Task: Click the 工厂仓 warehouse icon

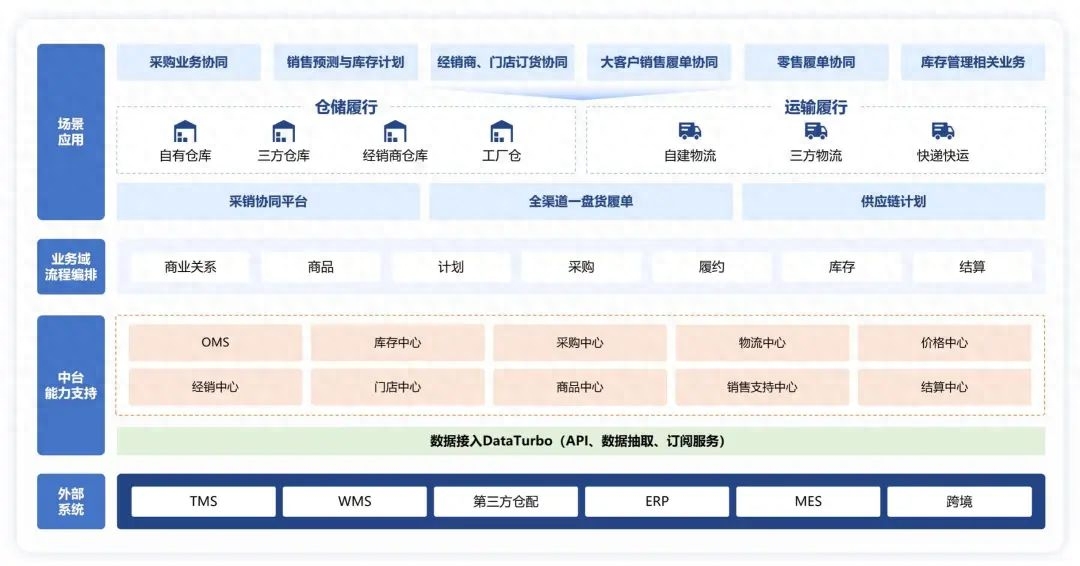Action: click(x=501, y=132)
